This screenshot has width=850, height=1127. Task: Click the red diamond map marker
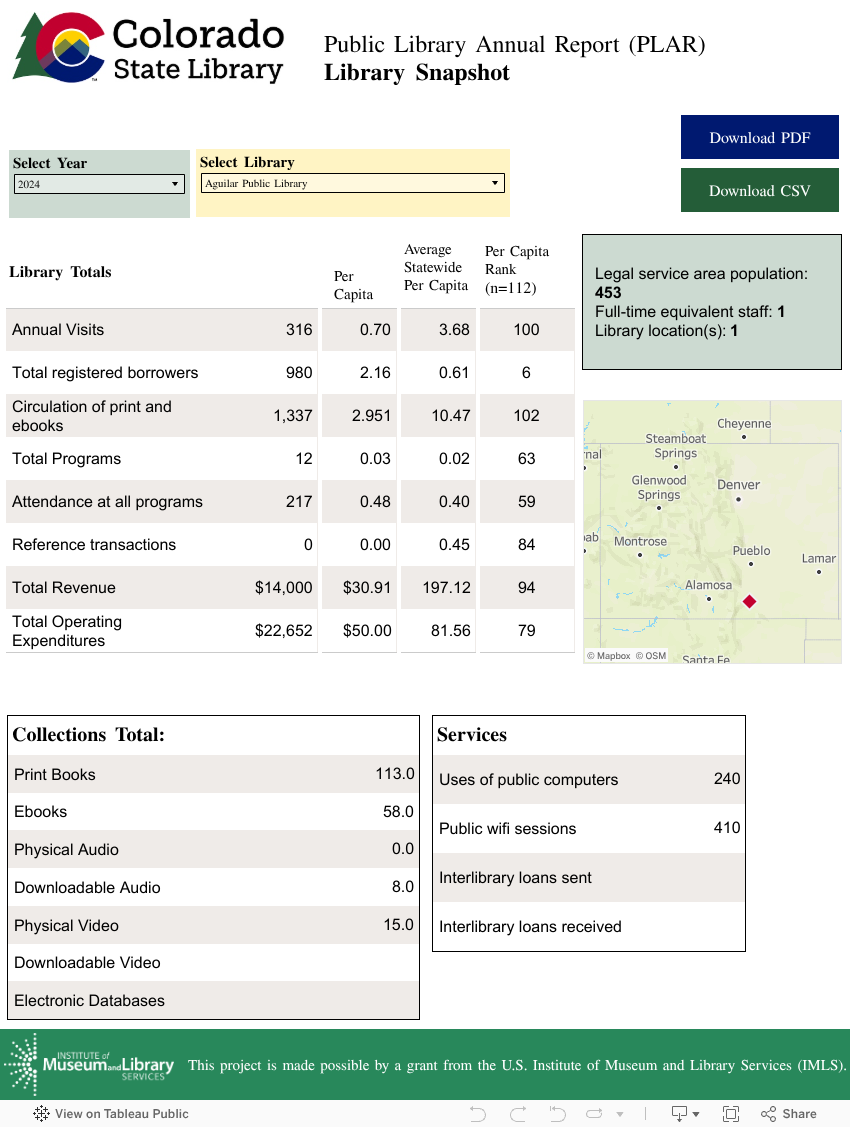pyautogui.click(x=749, y=601)
